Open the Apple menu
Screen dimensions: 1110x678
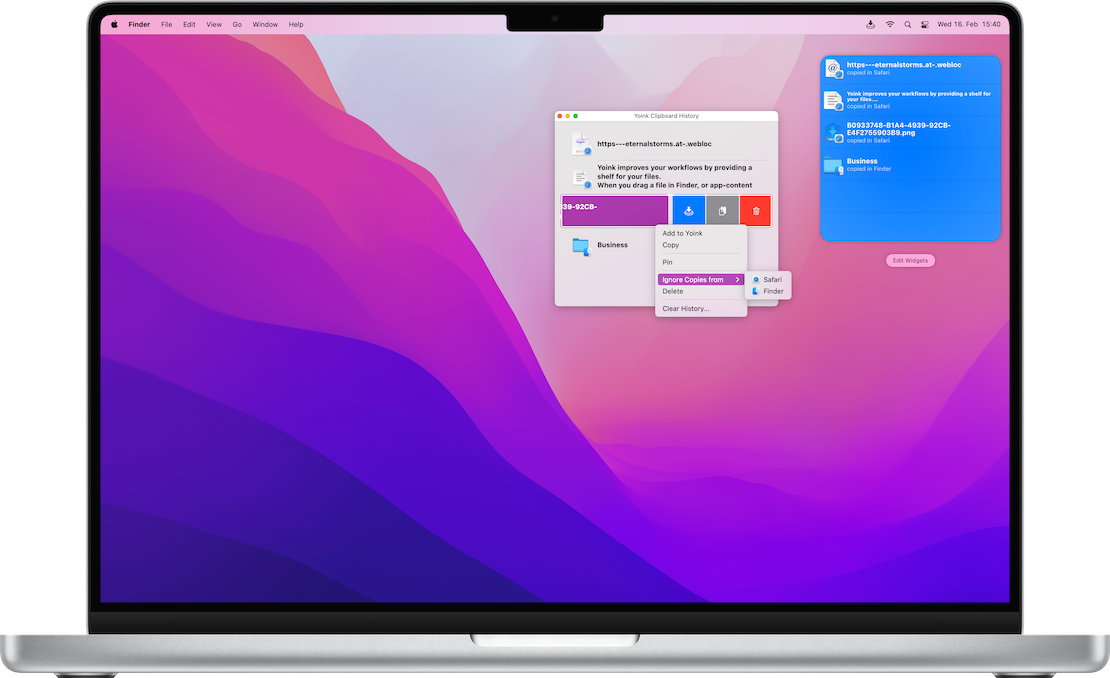[114, 24]
